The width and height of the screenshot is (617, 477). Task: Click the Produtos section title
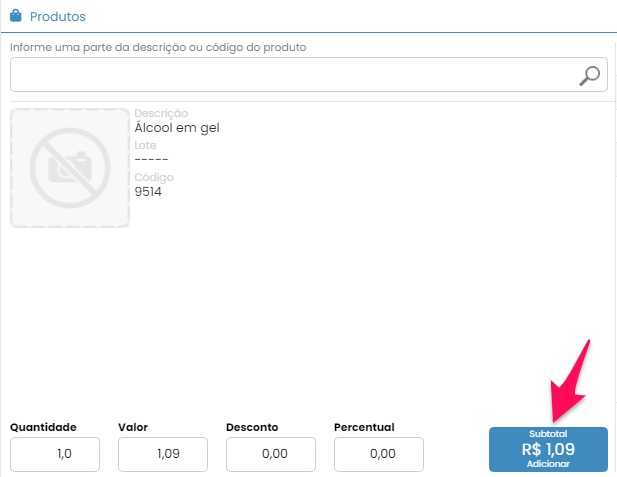click(58, 17)
